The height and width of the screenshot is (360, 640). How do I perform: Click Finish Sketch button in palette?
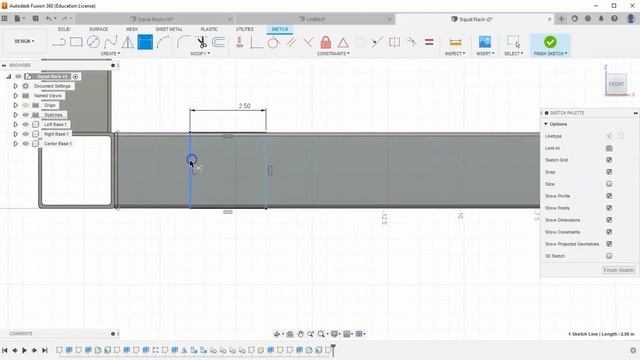click(618, 270)
